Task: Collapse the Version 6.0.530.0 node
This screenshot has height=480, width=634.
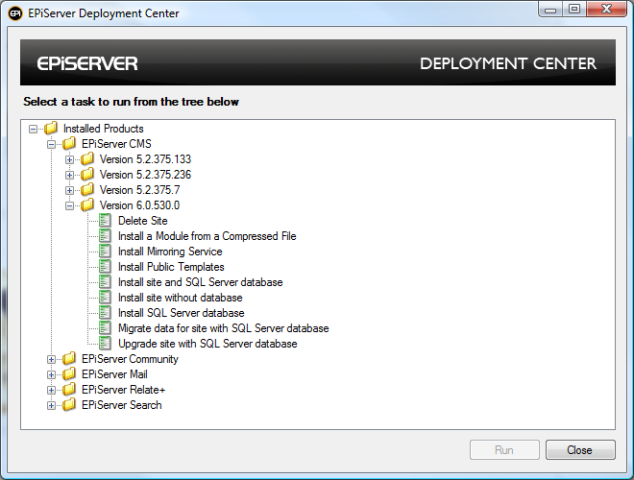Action: pyautogui.click(x=70, y=206)
